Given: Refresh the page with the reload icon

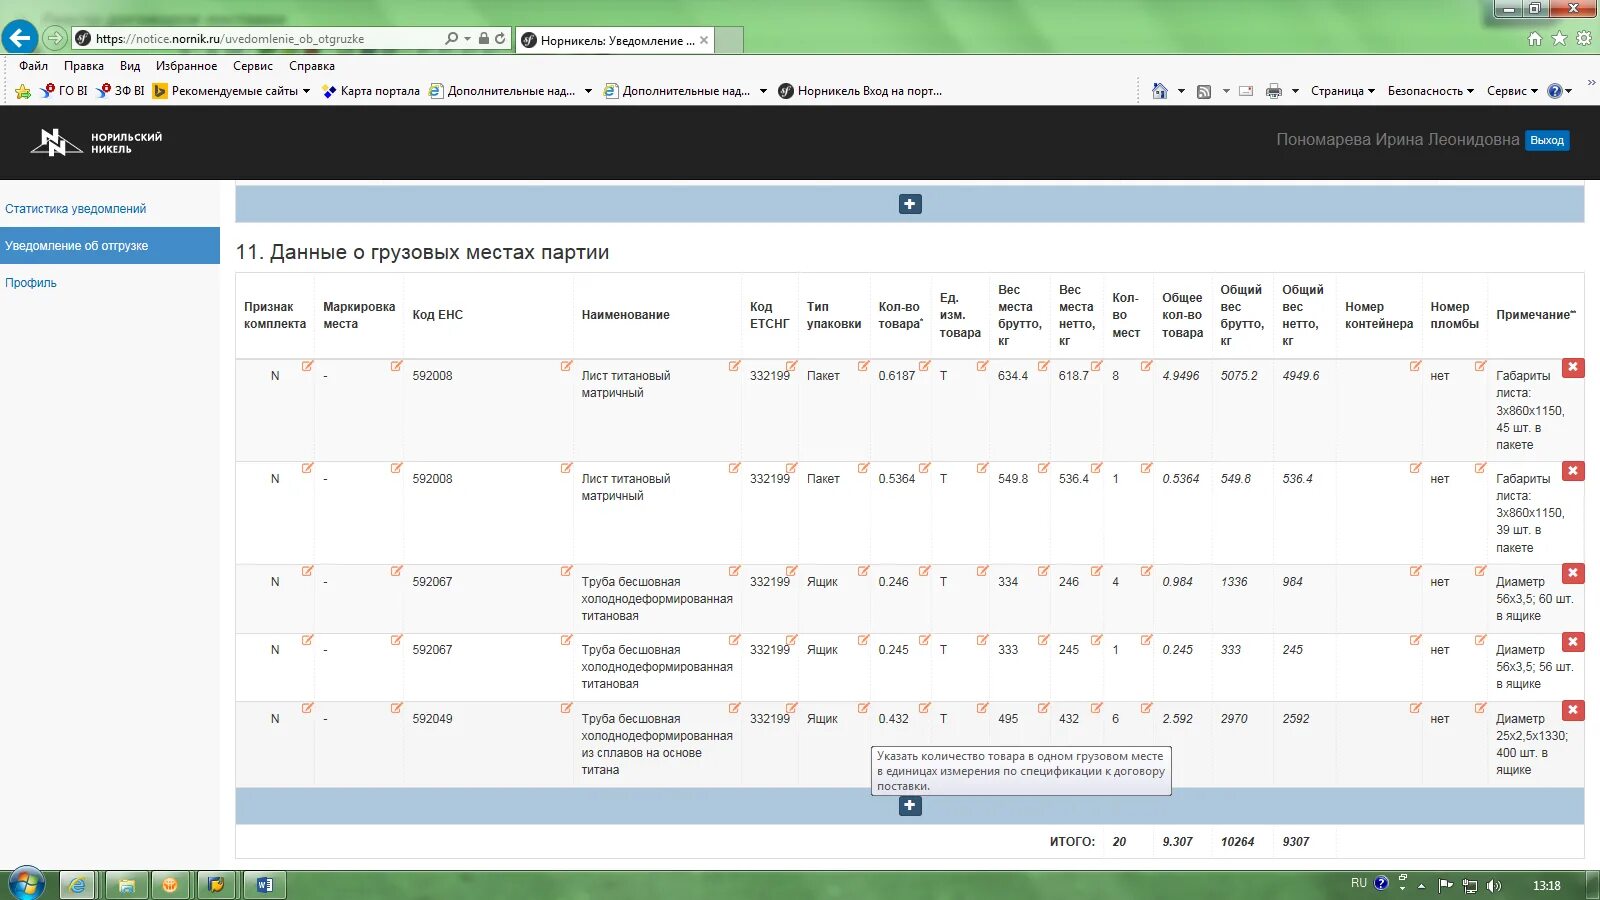Looking at the screenshot, I should pyautogui.click(x=500, y=39).
